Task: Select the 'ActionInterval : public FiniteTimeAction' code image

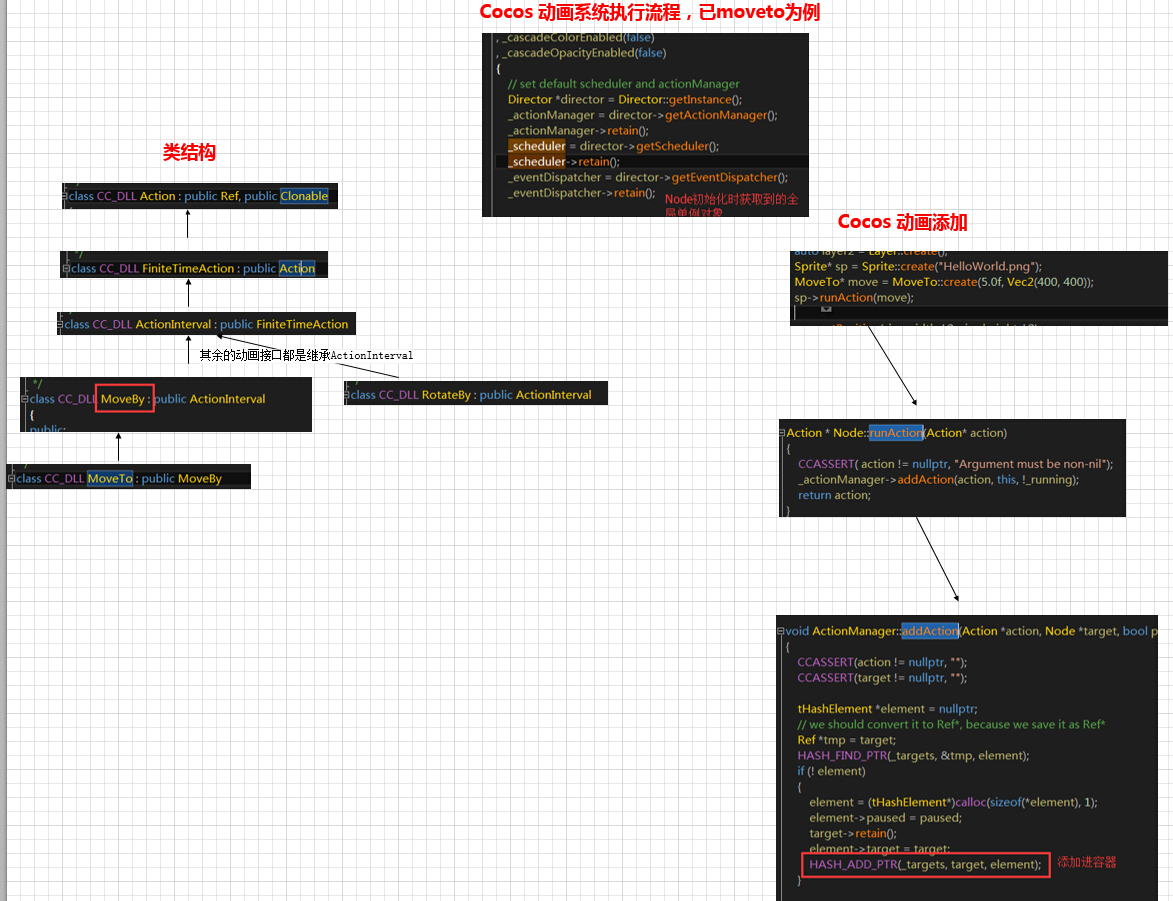Action: point(206,323)
